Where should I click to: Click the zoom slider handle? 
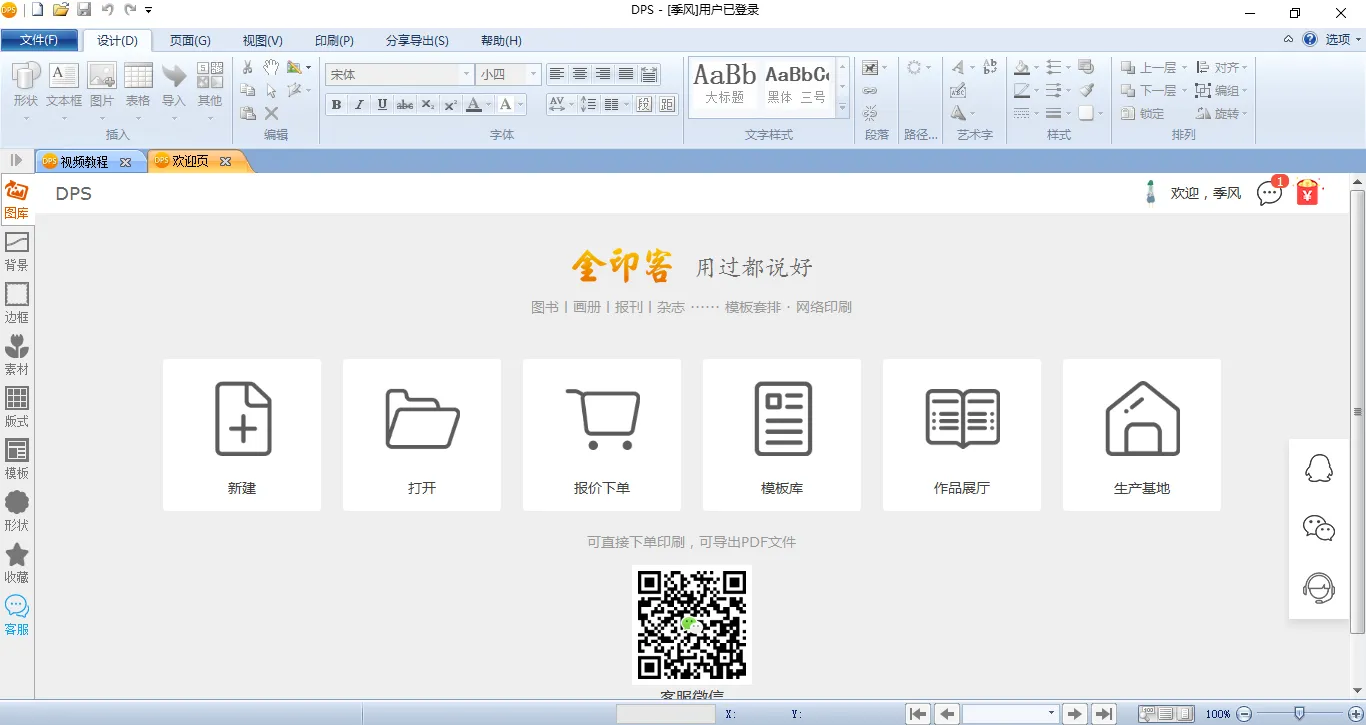tap(1298, 714)
